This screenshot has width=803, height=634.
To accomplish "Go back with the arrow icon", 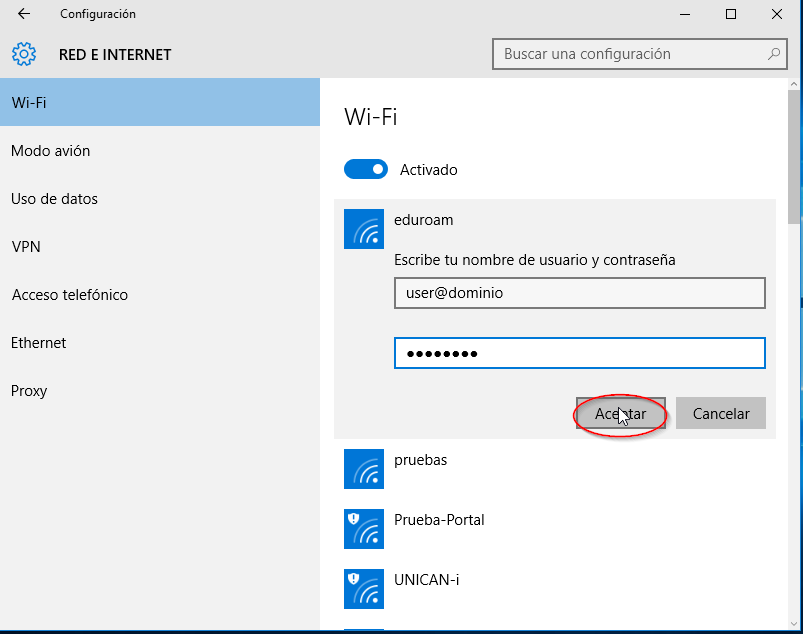I will [x=24, y=14].
